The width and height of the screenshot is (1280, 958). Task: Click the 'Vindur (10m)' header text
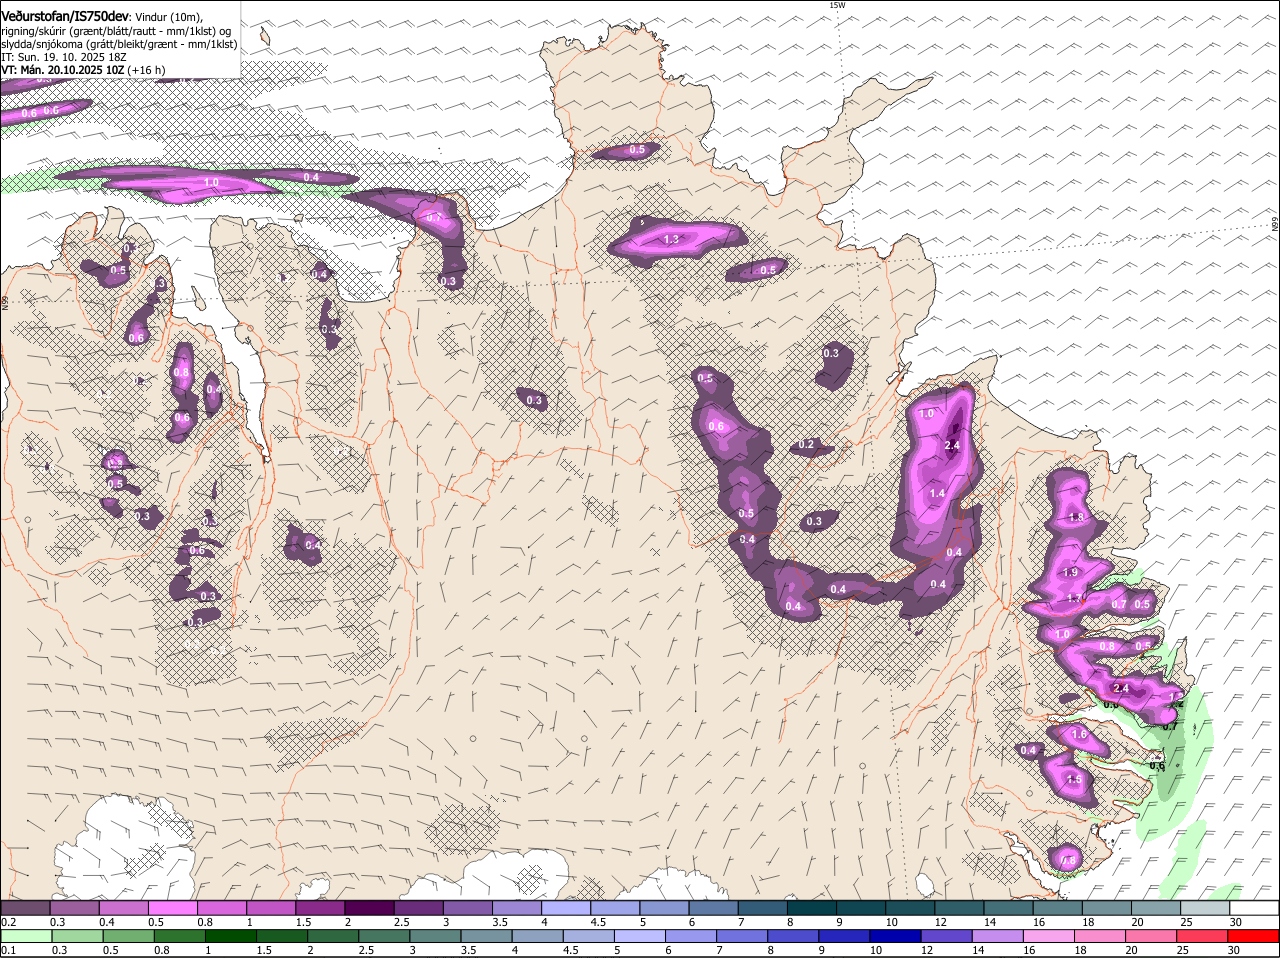coord(168,17)
